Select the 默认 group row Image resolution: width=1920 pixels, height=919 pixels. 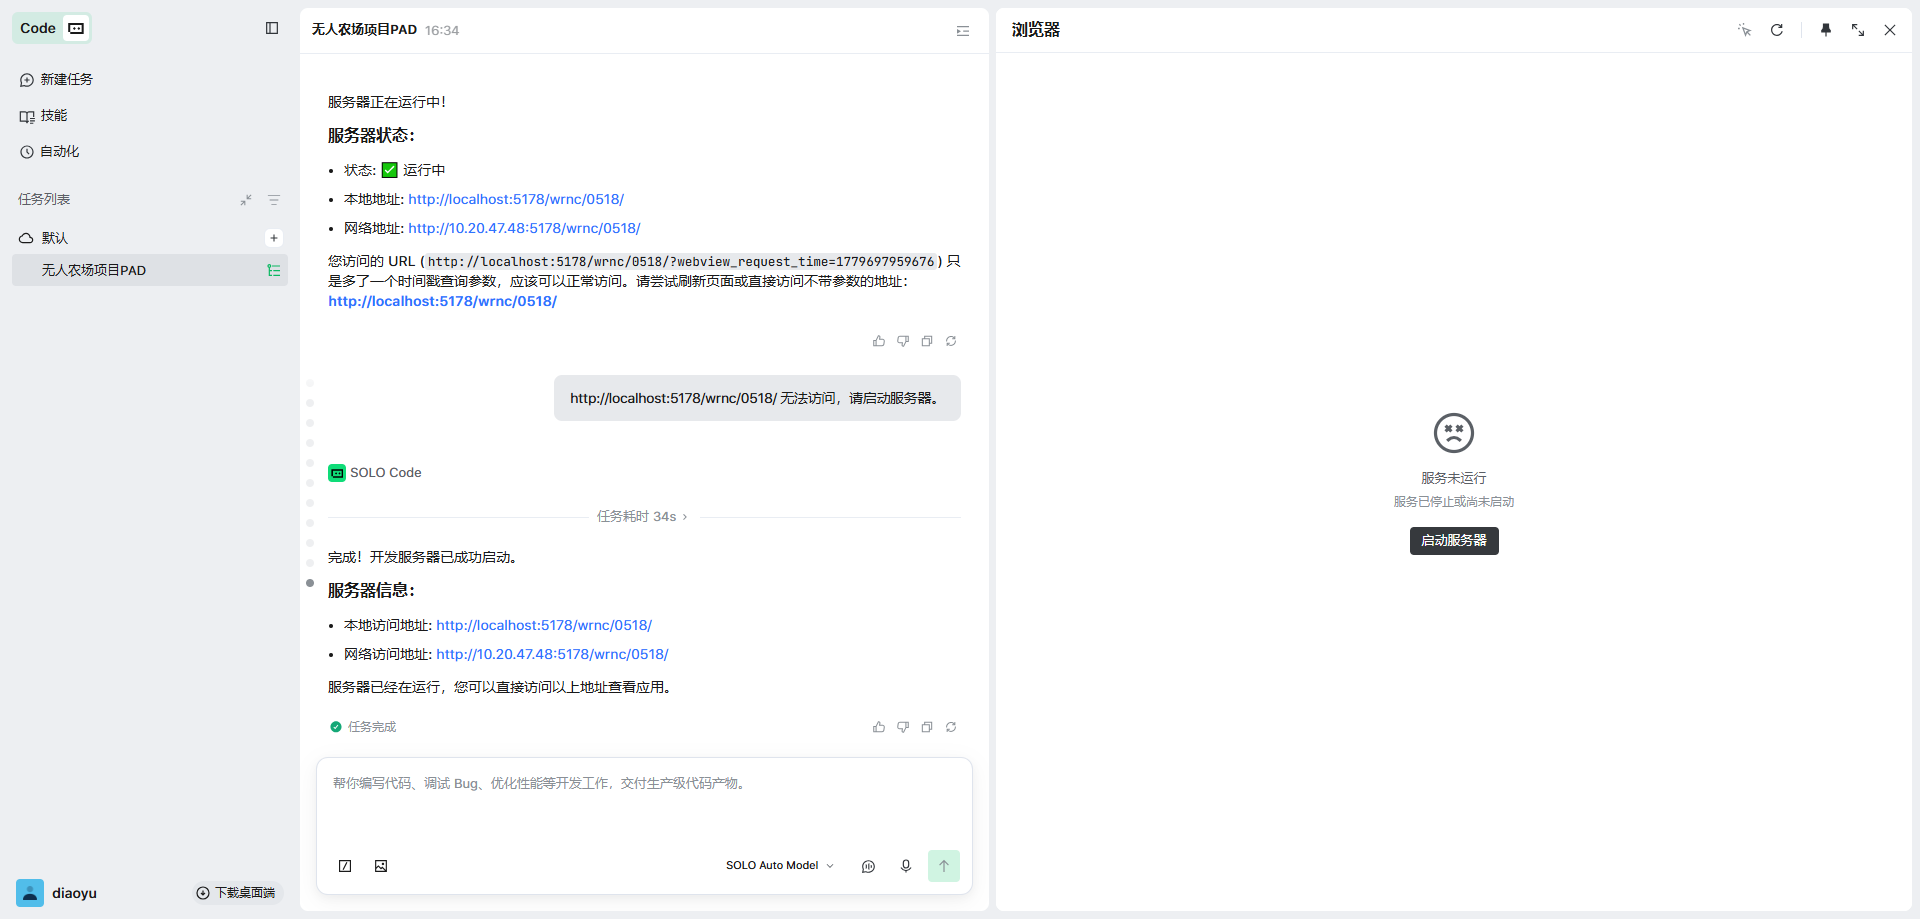click(150, 238)
